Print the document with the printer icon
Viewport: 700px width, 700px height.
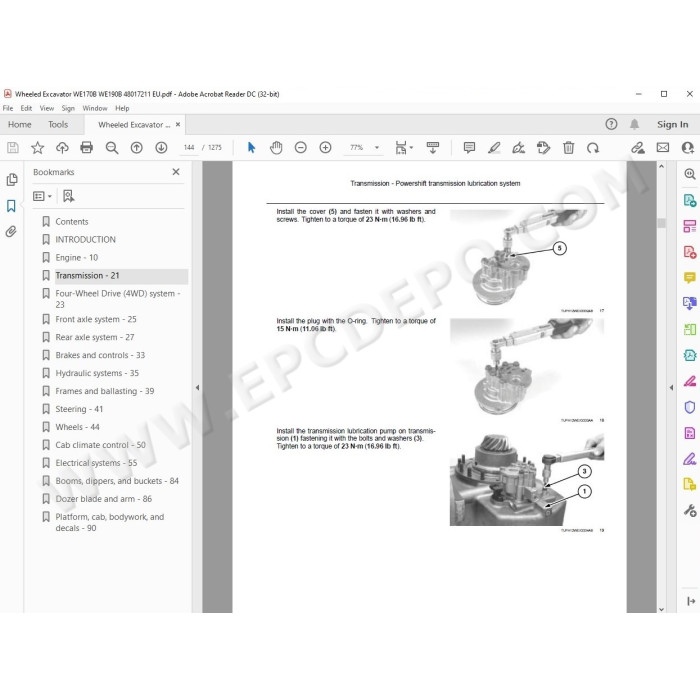coord(87,148)
